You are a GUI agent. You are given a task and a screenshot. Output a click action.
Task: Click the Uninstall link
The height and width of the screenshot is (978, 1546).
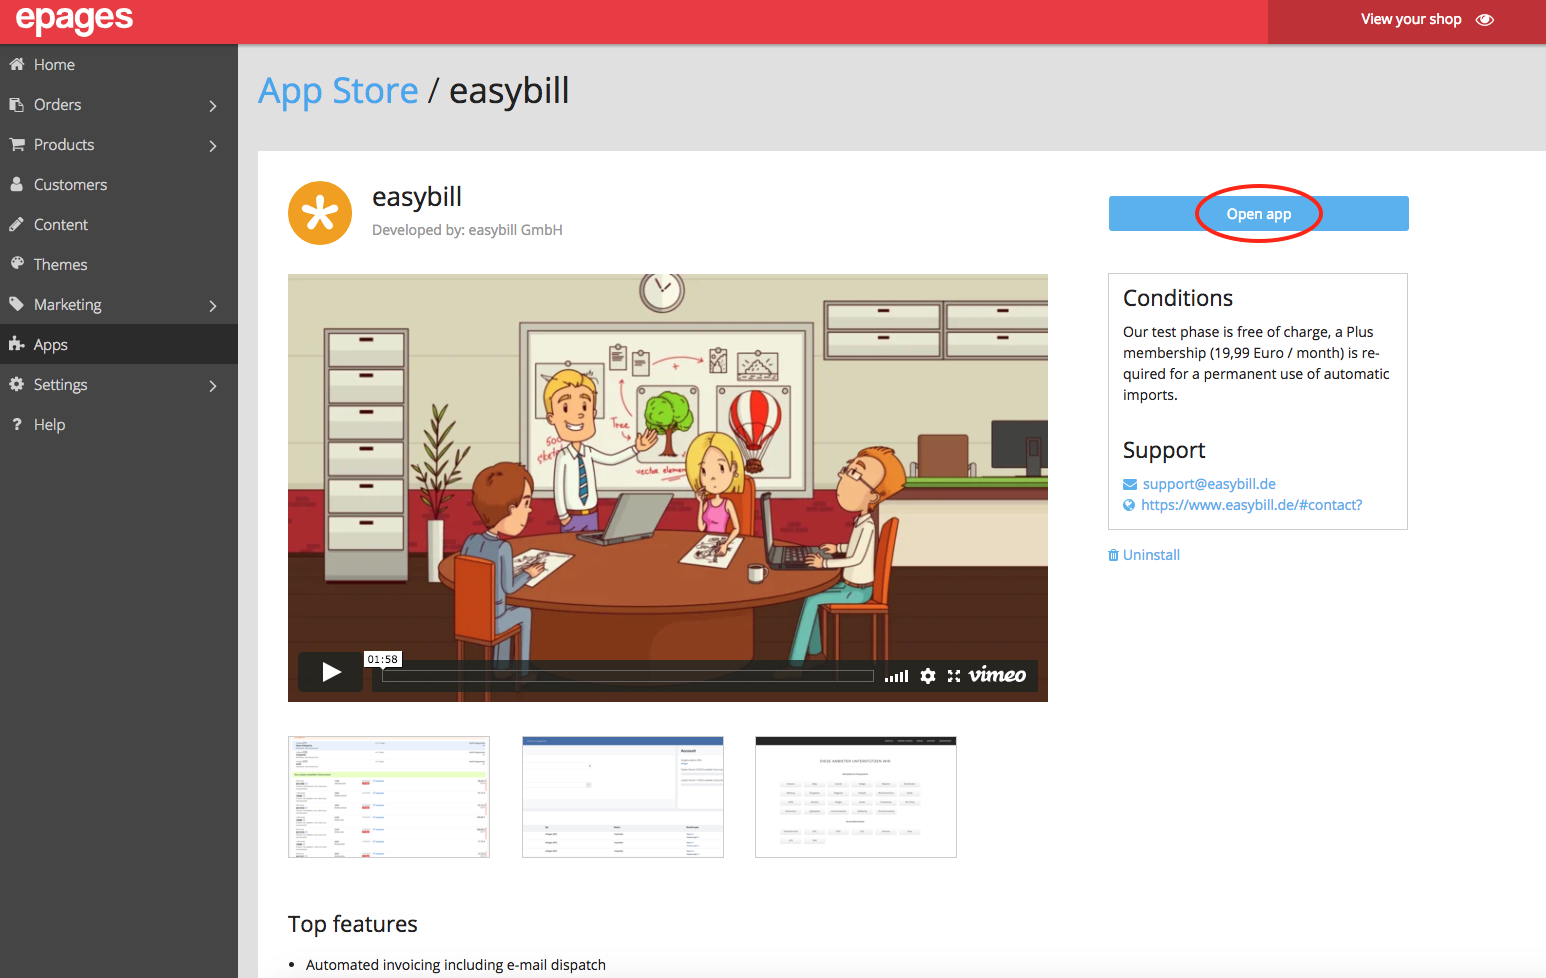coord(1151,555)
